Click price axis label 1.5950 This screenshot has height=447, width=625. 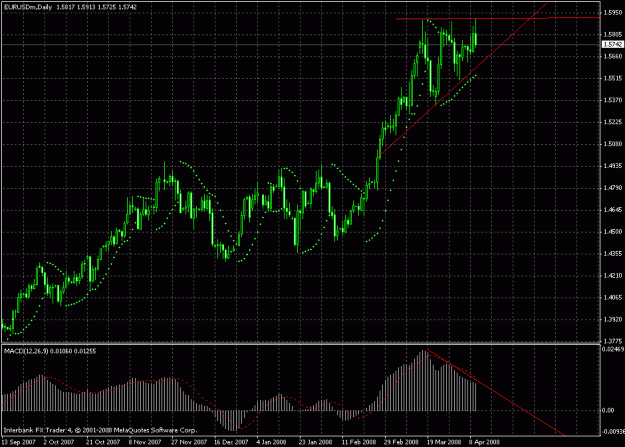(x=613, y=13)
